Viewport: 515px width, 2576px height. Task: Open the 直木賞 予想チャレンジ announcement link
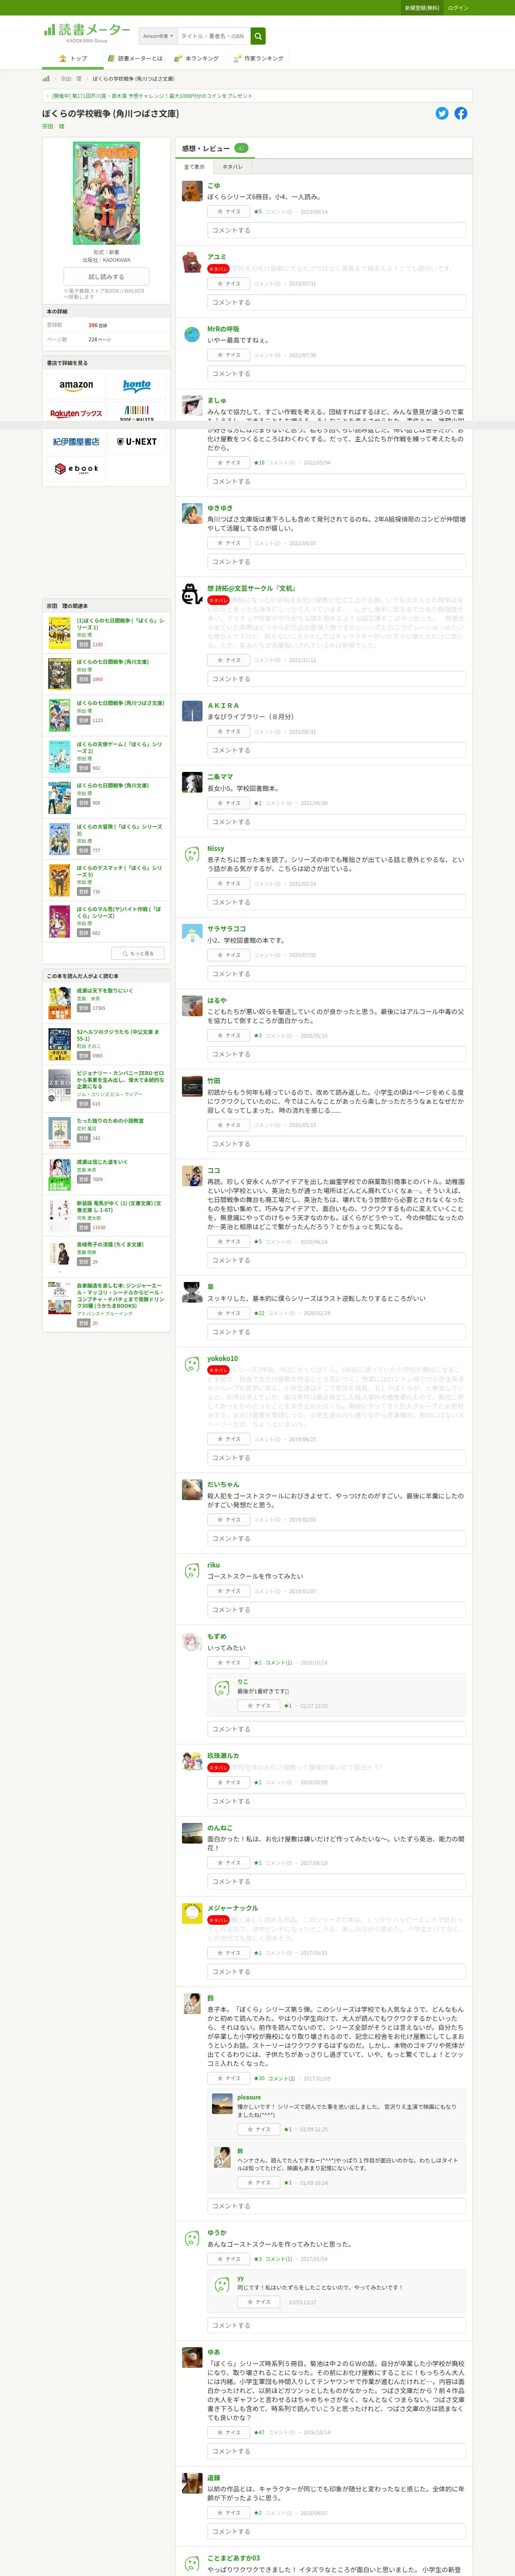[152, 96]
